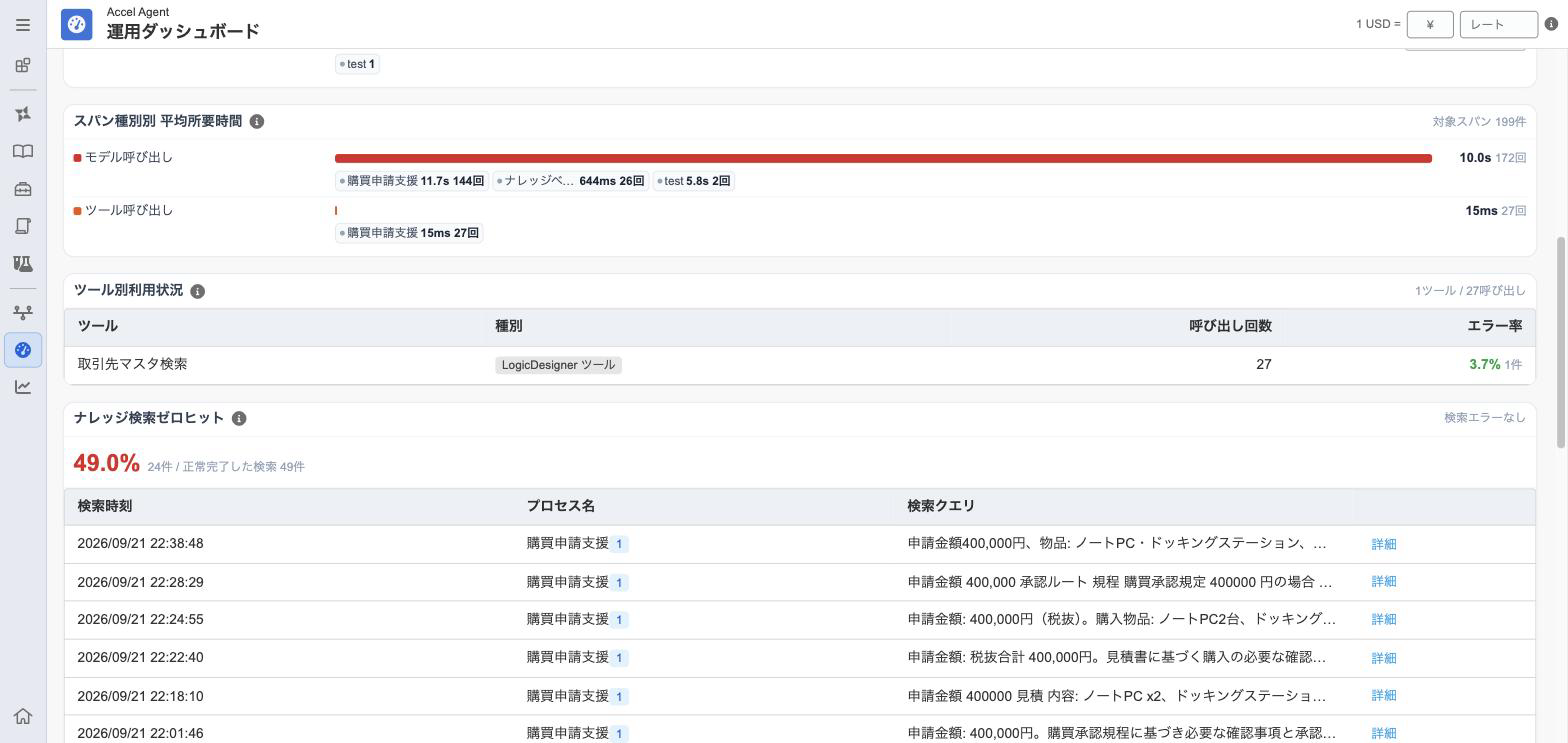Go to the home icon in sidebar
The width and height of the screenshot is (1568, 743).
[x=23, y=716]
